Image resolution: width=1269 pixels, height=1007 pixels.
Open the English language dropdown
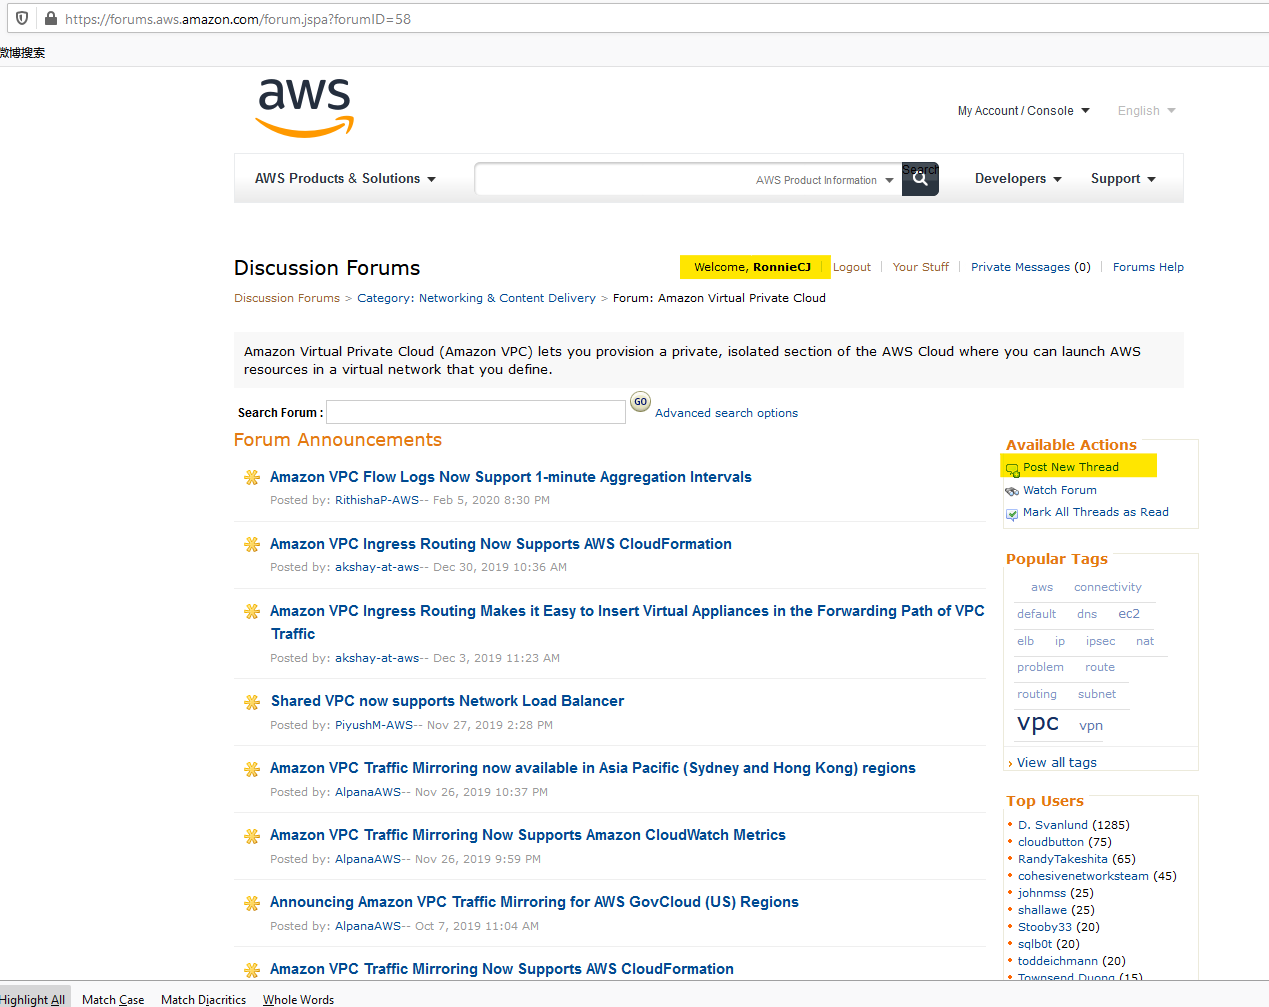tap(1146, 111)
